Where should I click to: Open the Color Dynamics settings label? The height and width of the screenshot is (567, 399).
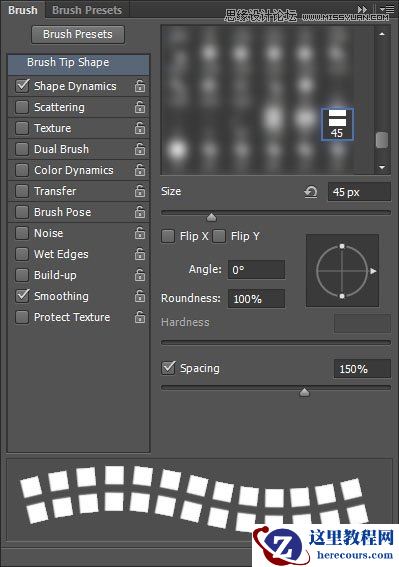[x=74, y=170]
